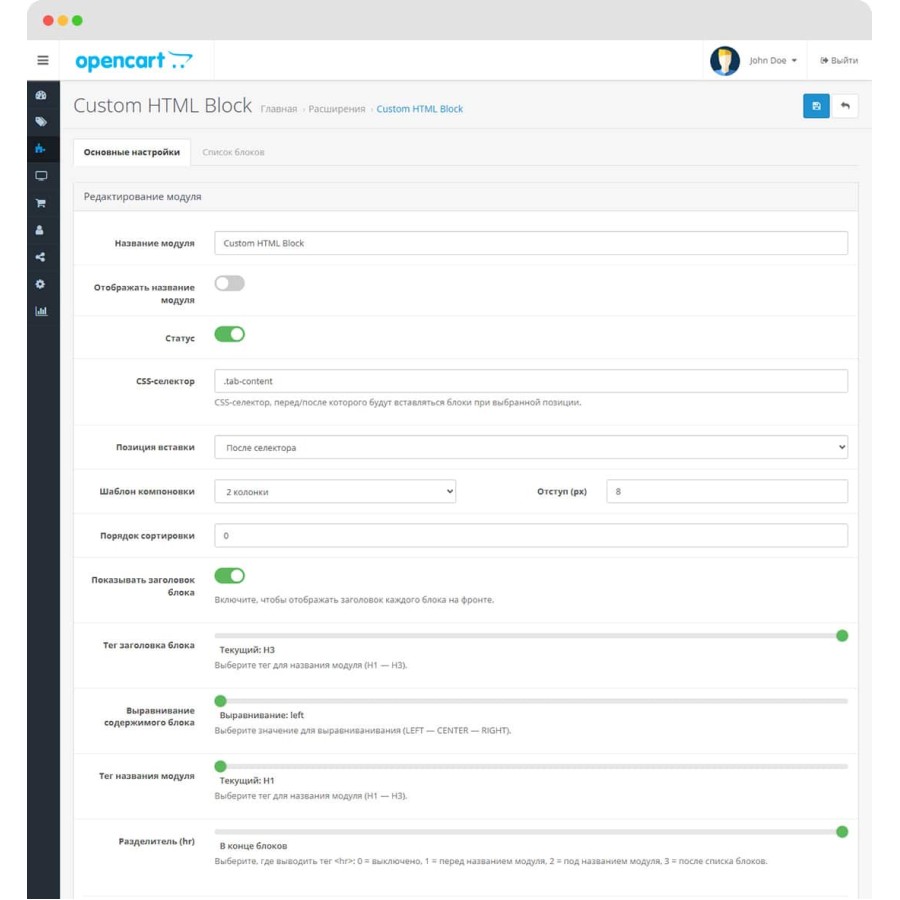900x900 pixels.
Task: Switch to 'Основные настройки' tab
Action: pos(132,152)
